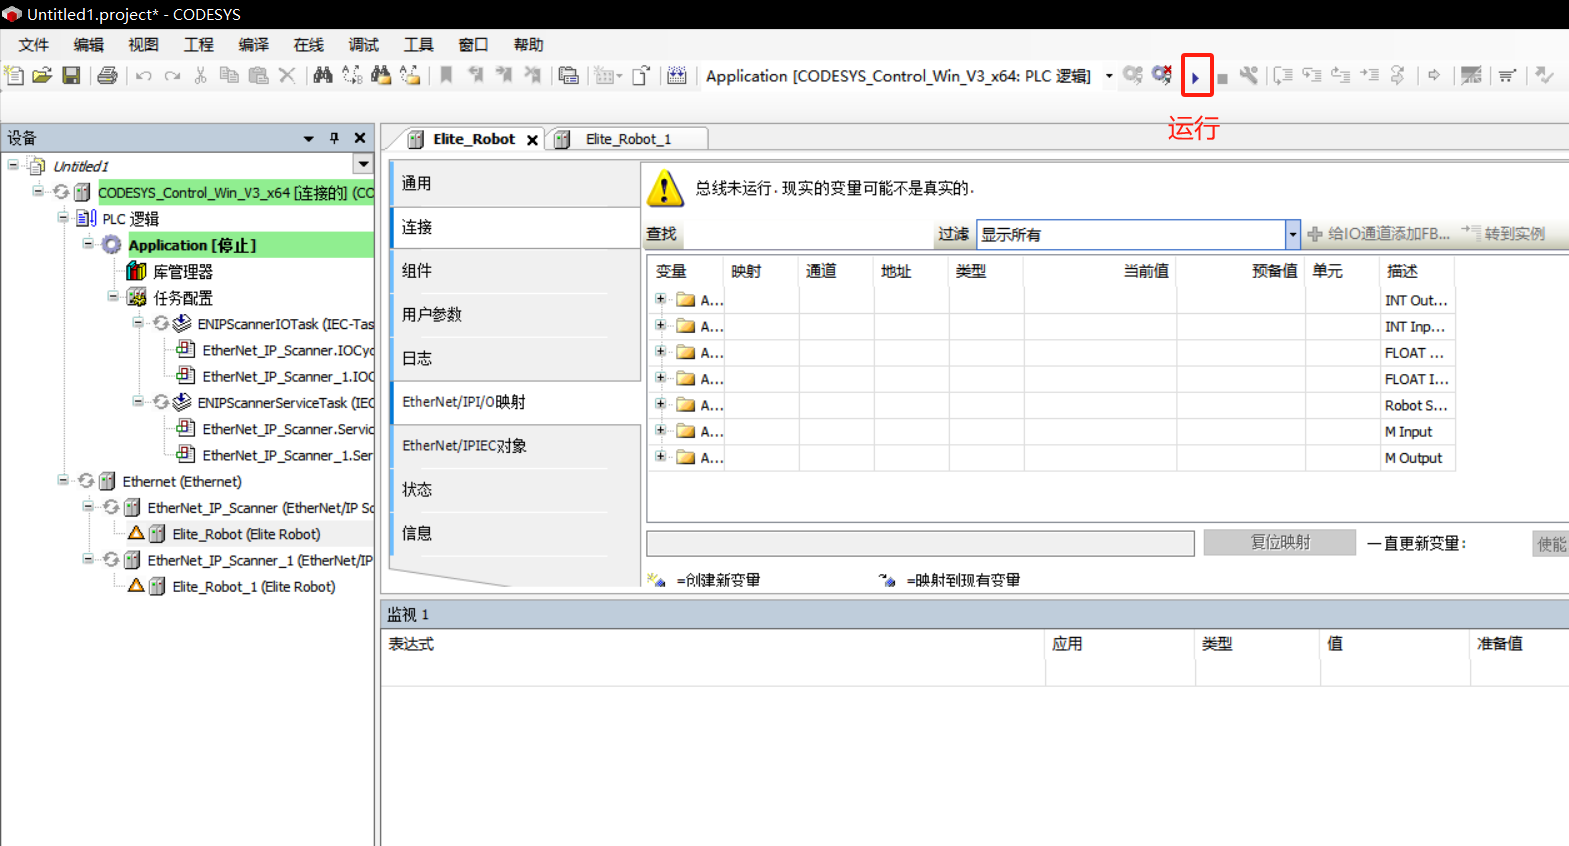
Task: Click the 复位映射 button
Action: (x=1279, y=542)
